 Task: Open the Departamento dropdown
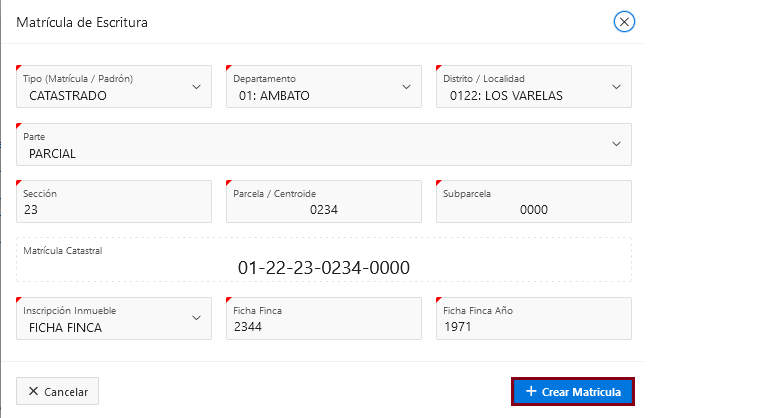point(324,86)
